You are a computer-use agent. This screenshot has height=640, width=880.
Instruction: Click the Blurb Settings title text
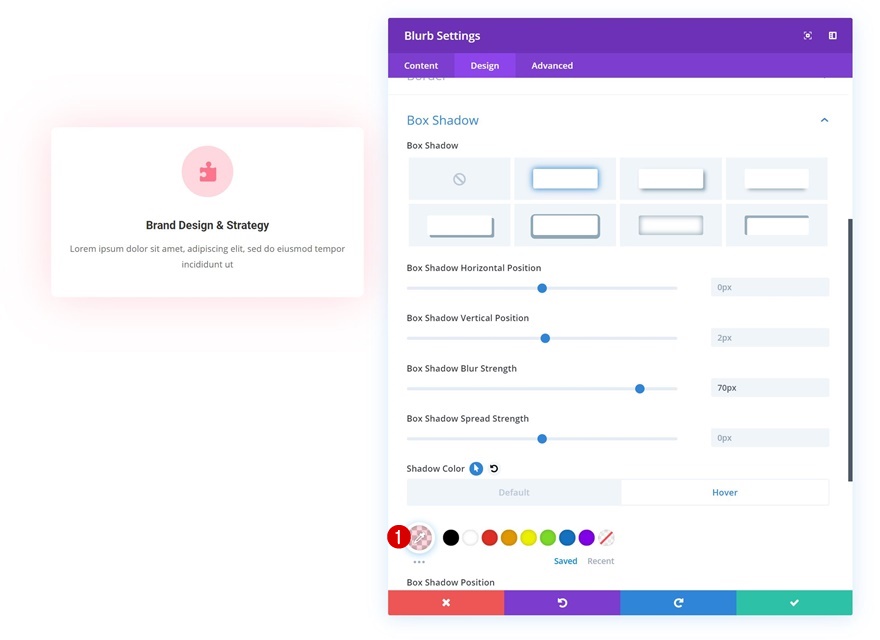click(x=442, y=36)
